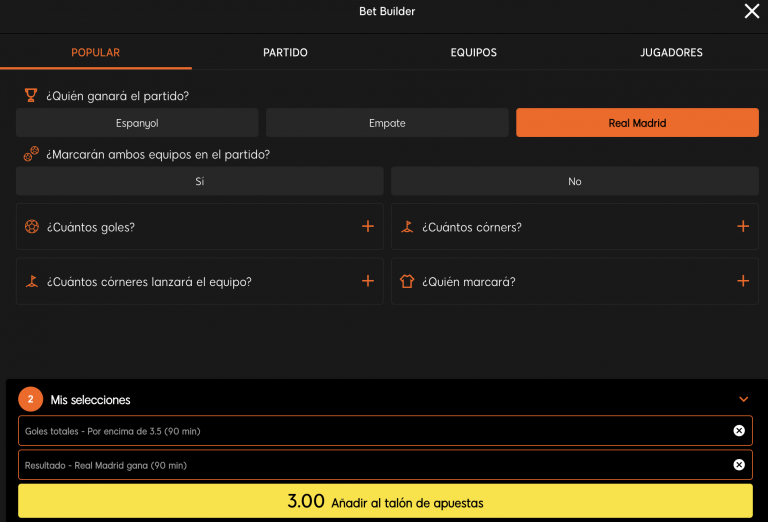
Task: Click the trophy icon beside match winner question
Action: (x=31, y=96)
